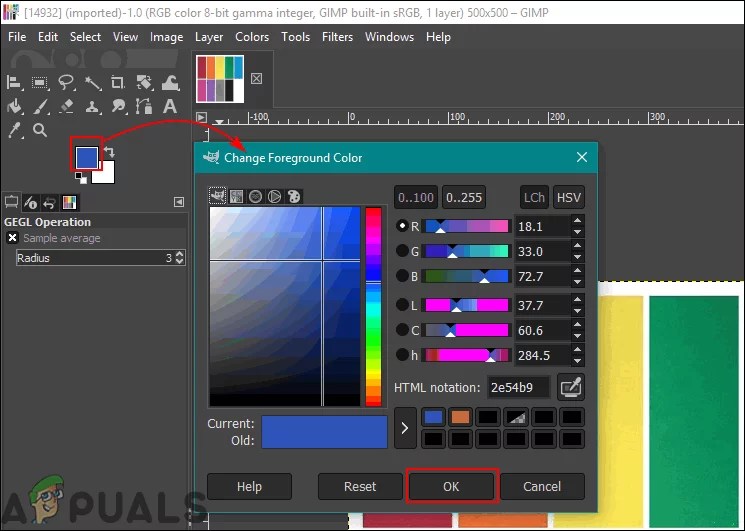Viewport: 745px width, 531px height.
Task: Select the G channel radio button
Action: click(402, 251)
